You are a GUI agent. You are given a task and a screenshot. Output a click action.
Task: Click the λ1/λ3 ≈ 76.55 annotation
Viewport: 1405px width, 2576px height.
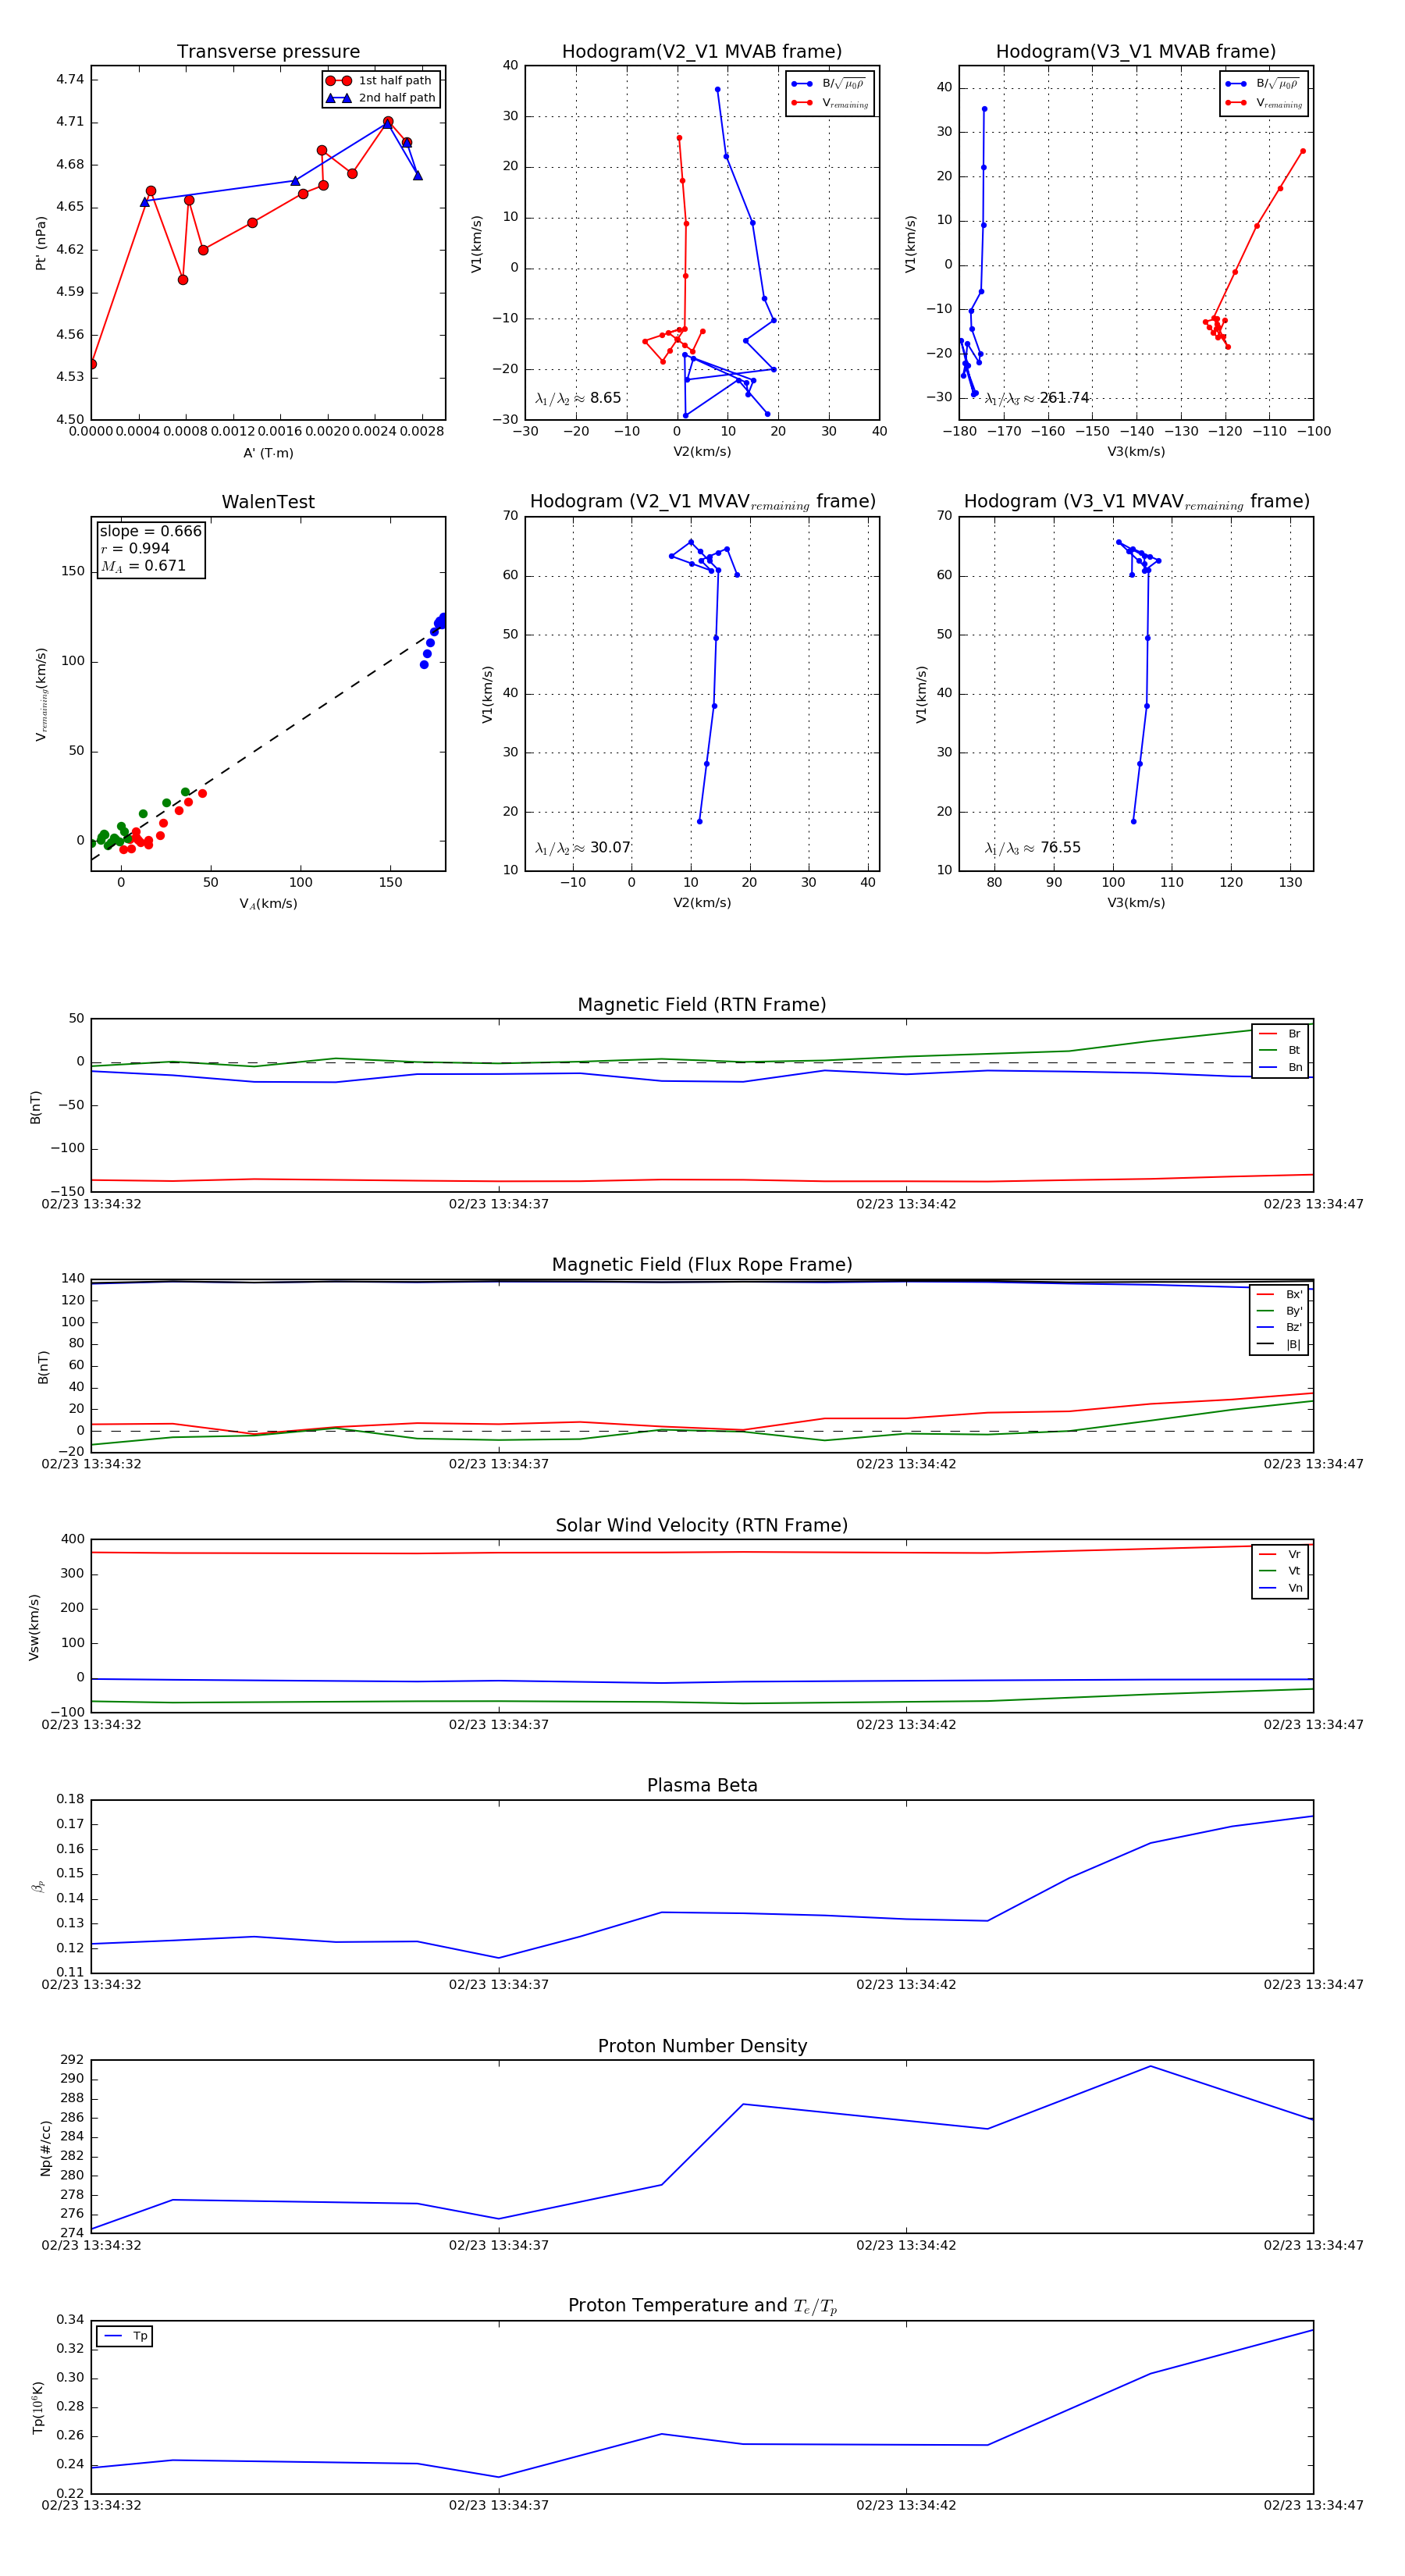coord(1033,848)
